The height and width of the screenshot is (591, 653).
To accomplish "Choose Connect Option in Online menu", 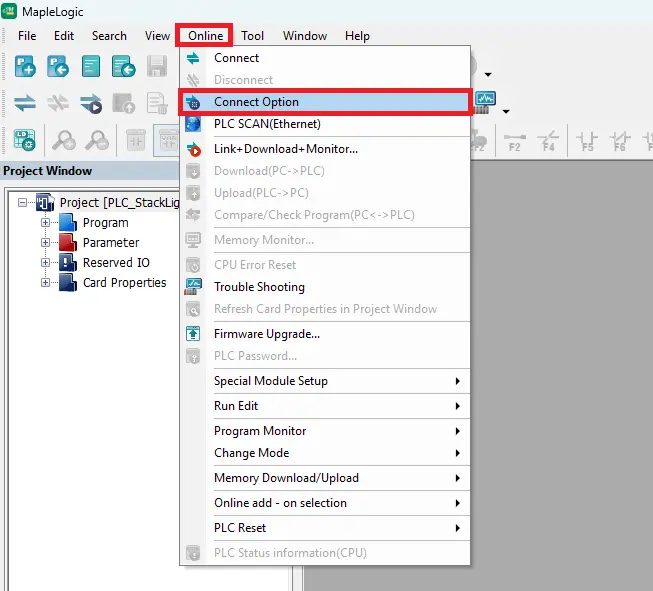I will [325, 102].
